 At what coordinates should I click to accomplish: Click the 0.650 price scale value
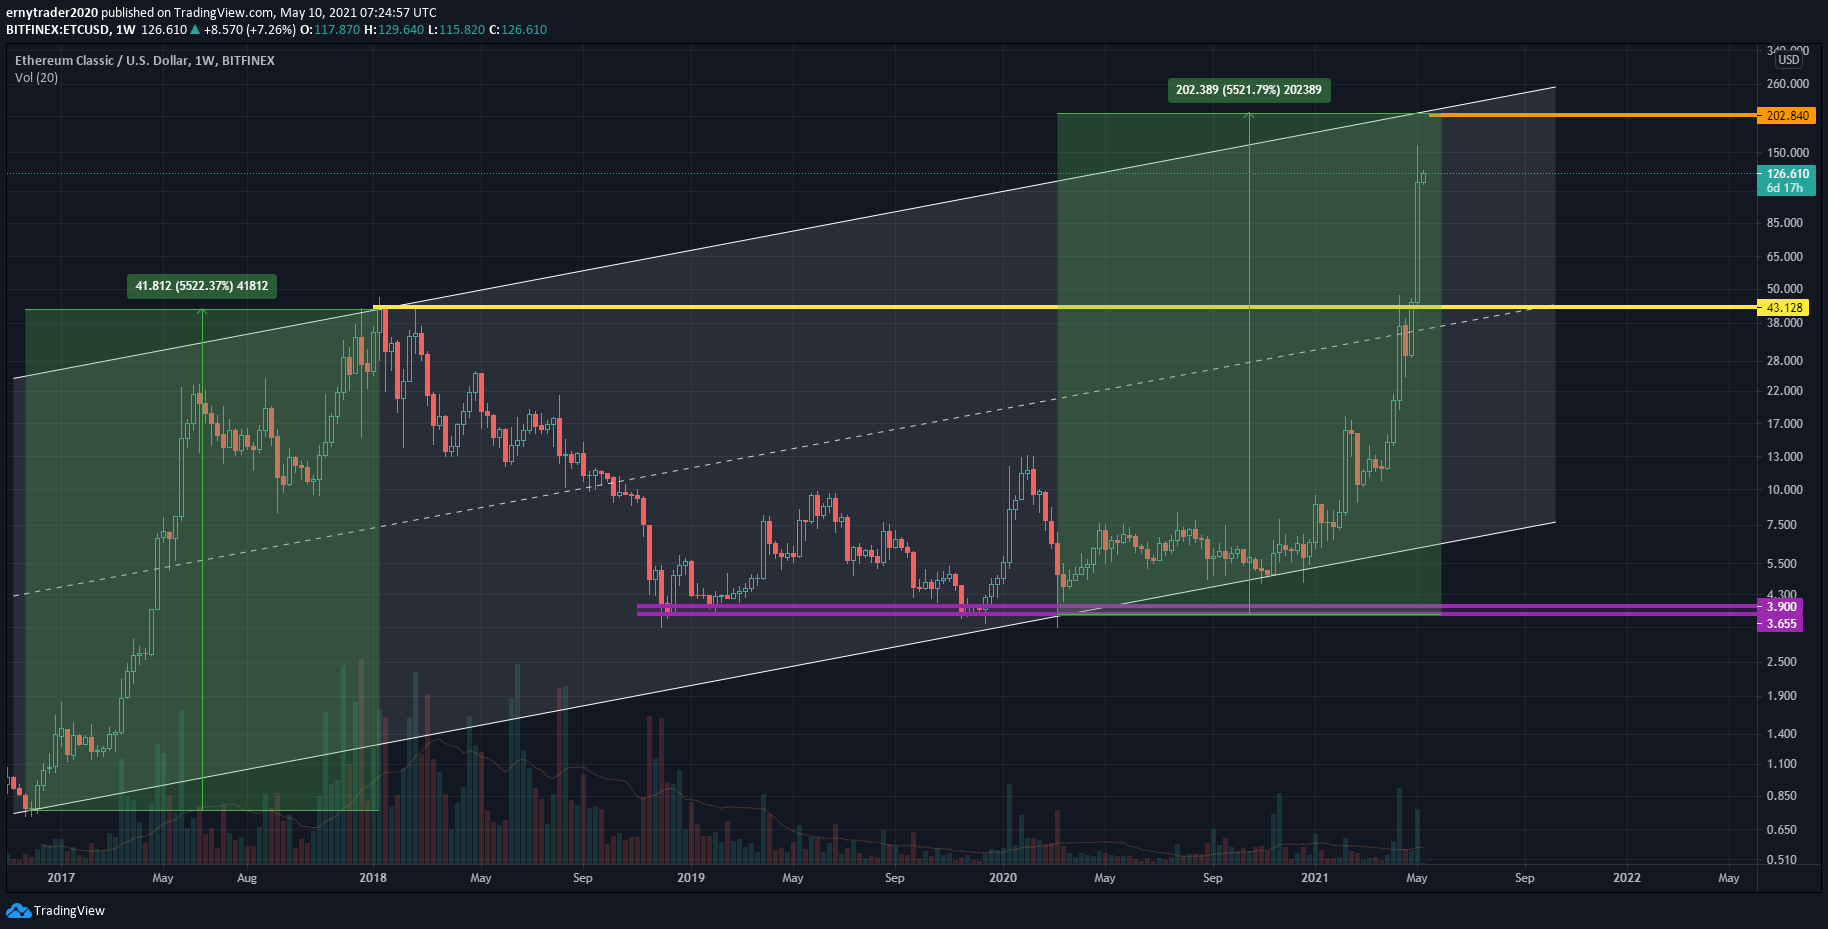tap(1782, 830)
